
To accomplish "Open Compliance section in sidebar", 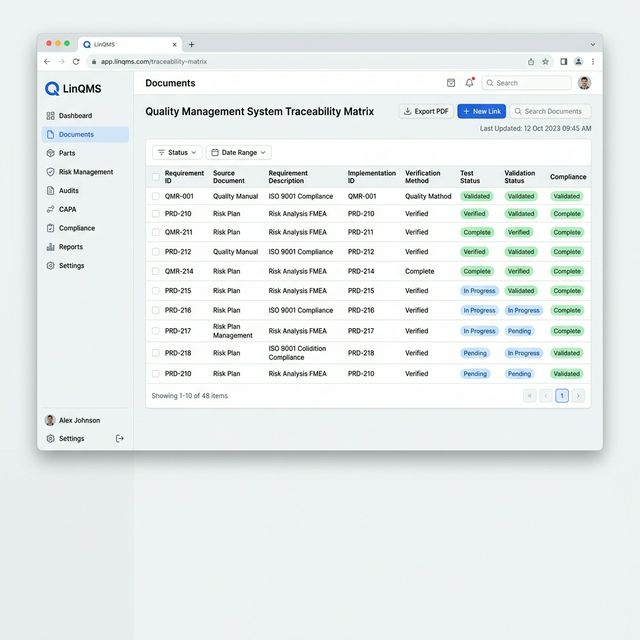I will pos(75,228).
